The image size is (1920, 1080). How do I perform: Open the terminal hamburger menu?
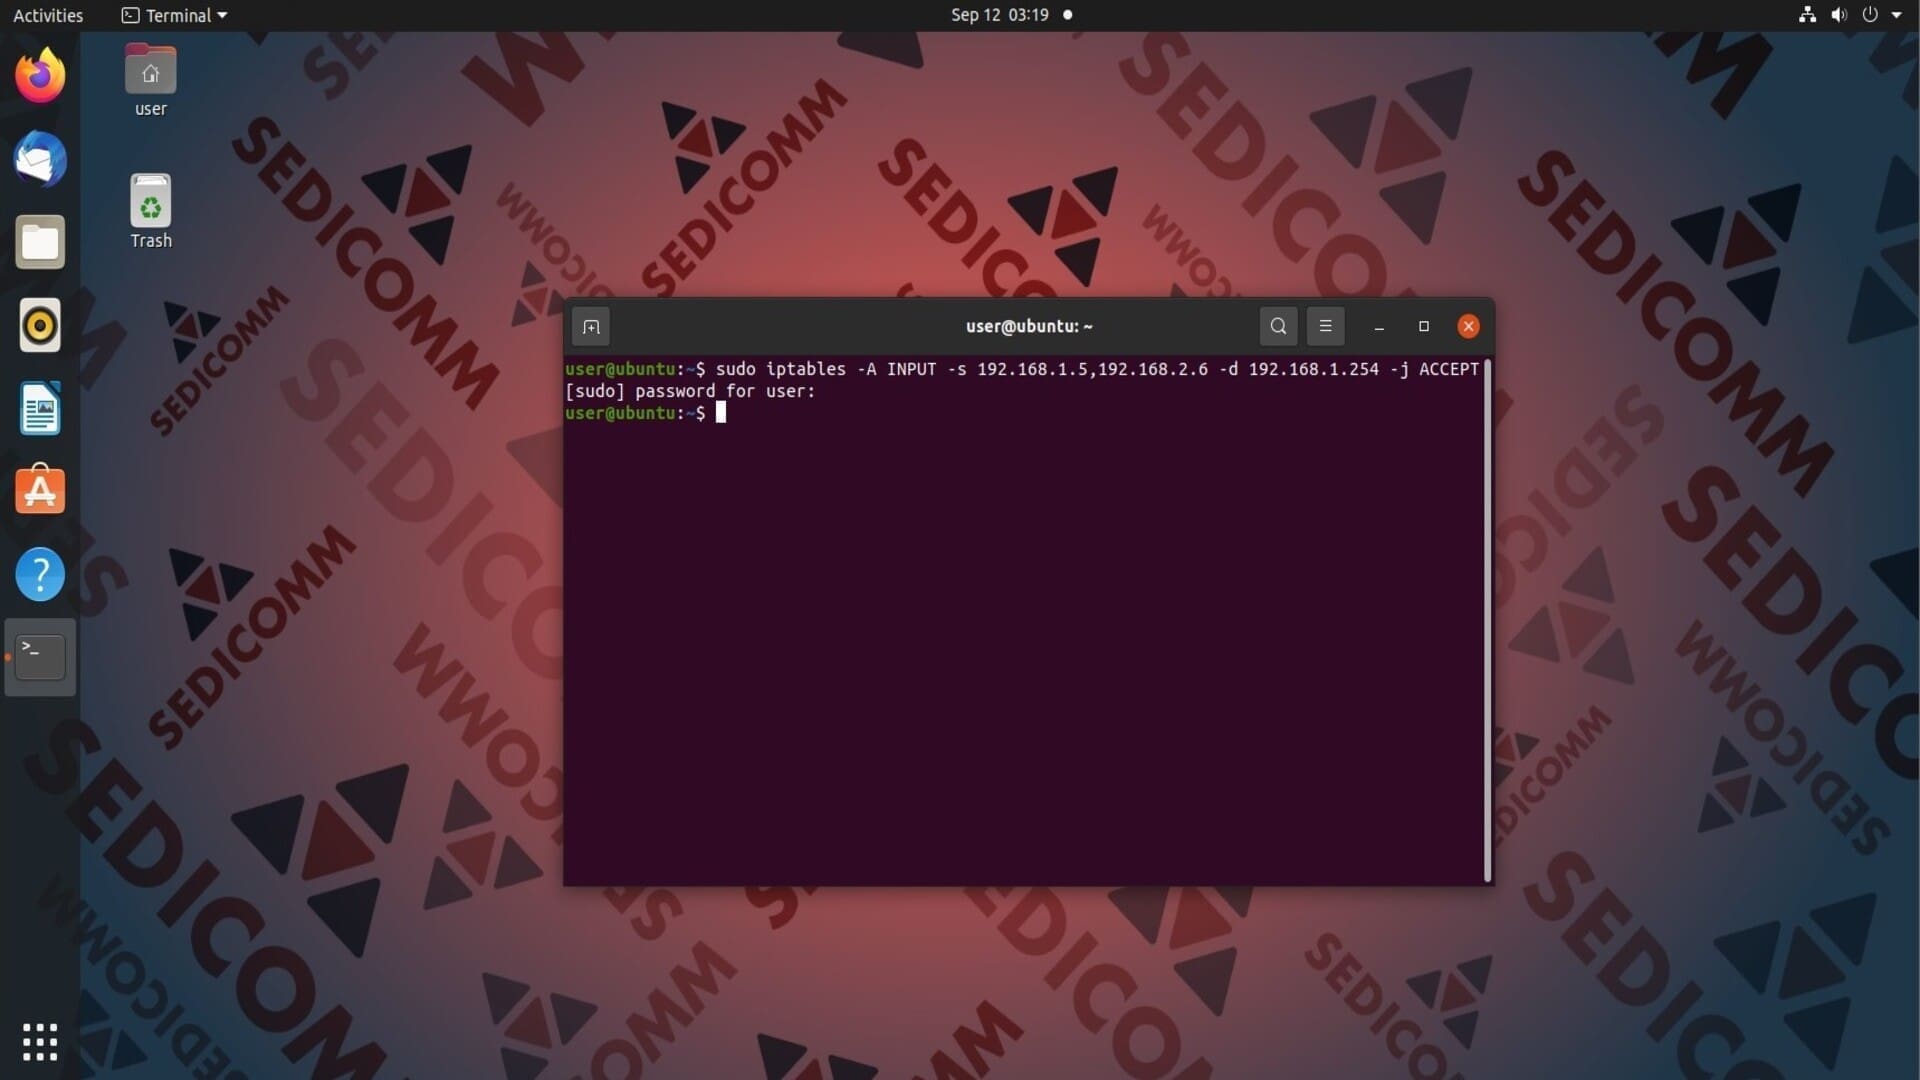(1325, 326)
